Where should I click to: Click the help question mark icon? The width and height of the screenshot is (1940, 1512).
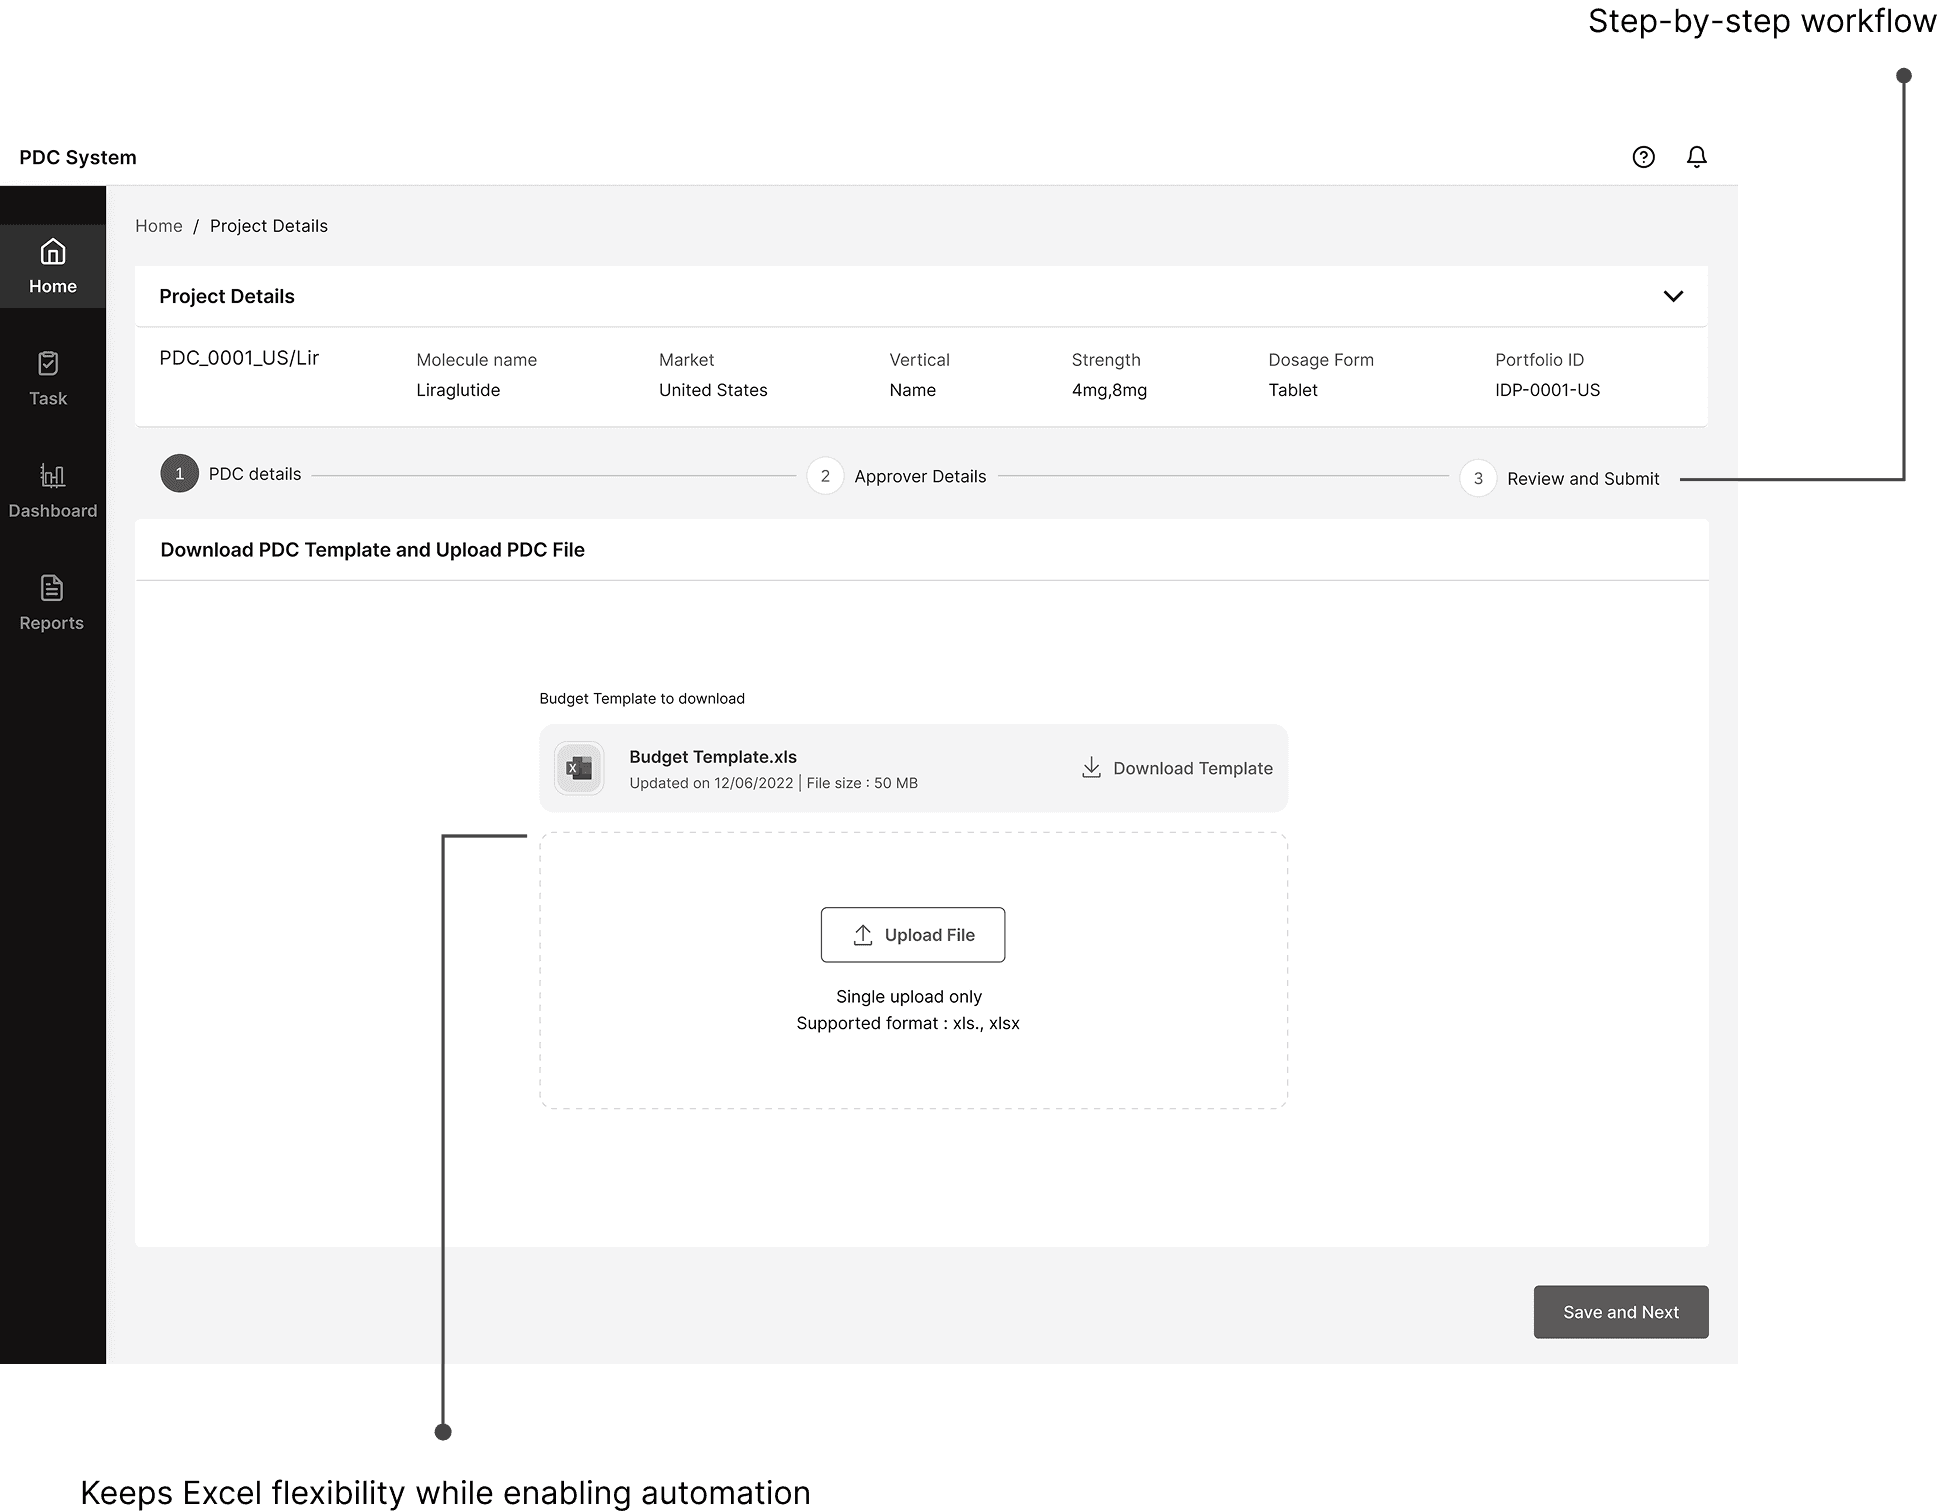pyautogui.click(x=1643, y=157)
